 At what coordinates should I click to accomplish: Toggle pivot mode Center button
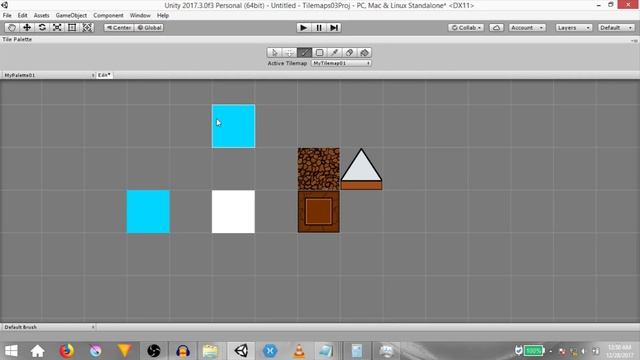tap(119, 28)
